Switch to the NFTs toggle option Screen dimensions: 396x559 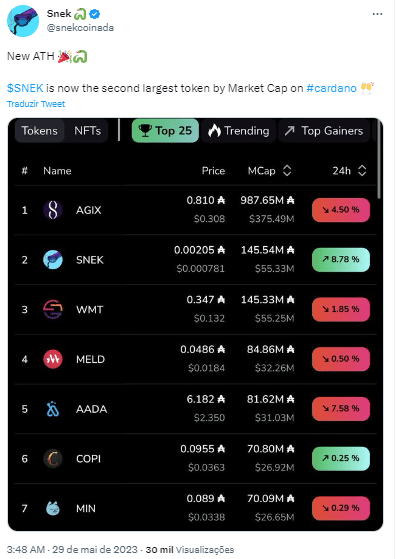[x=87, y=131]
